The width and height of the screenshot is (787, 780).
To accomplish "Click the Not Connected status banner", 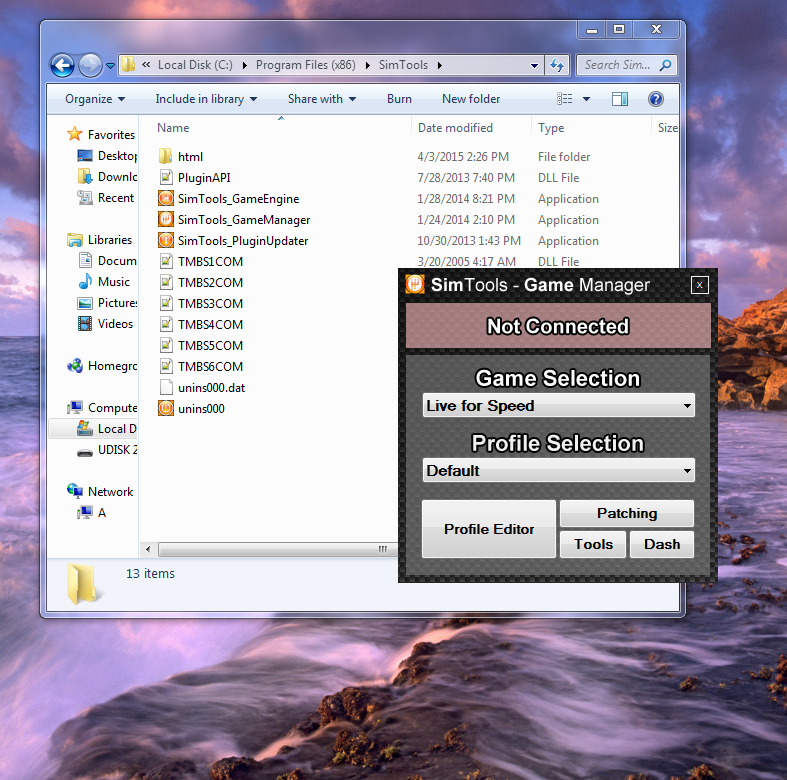I will click(x=558, y=326).
